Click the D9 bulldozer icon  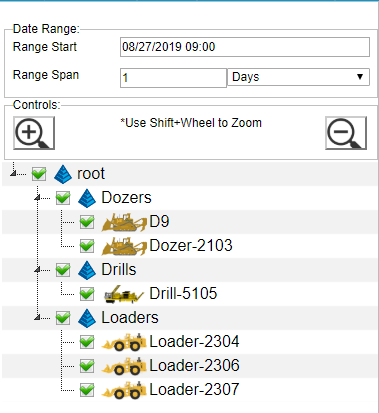point(124,223)
